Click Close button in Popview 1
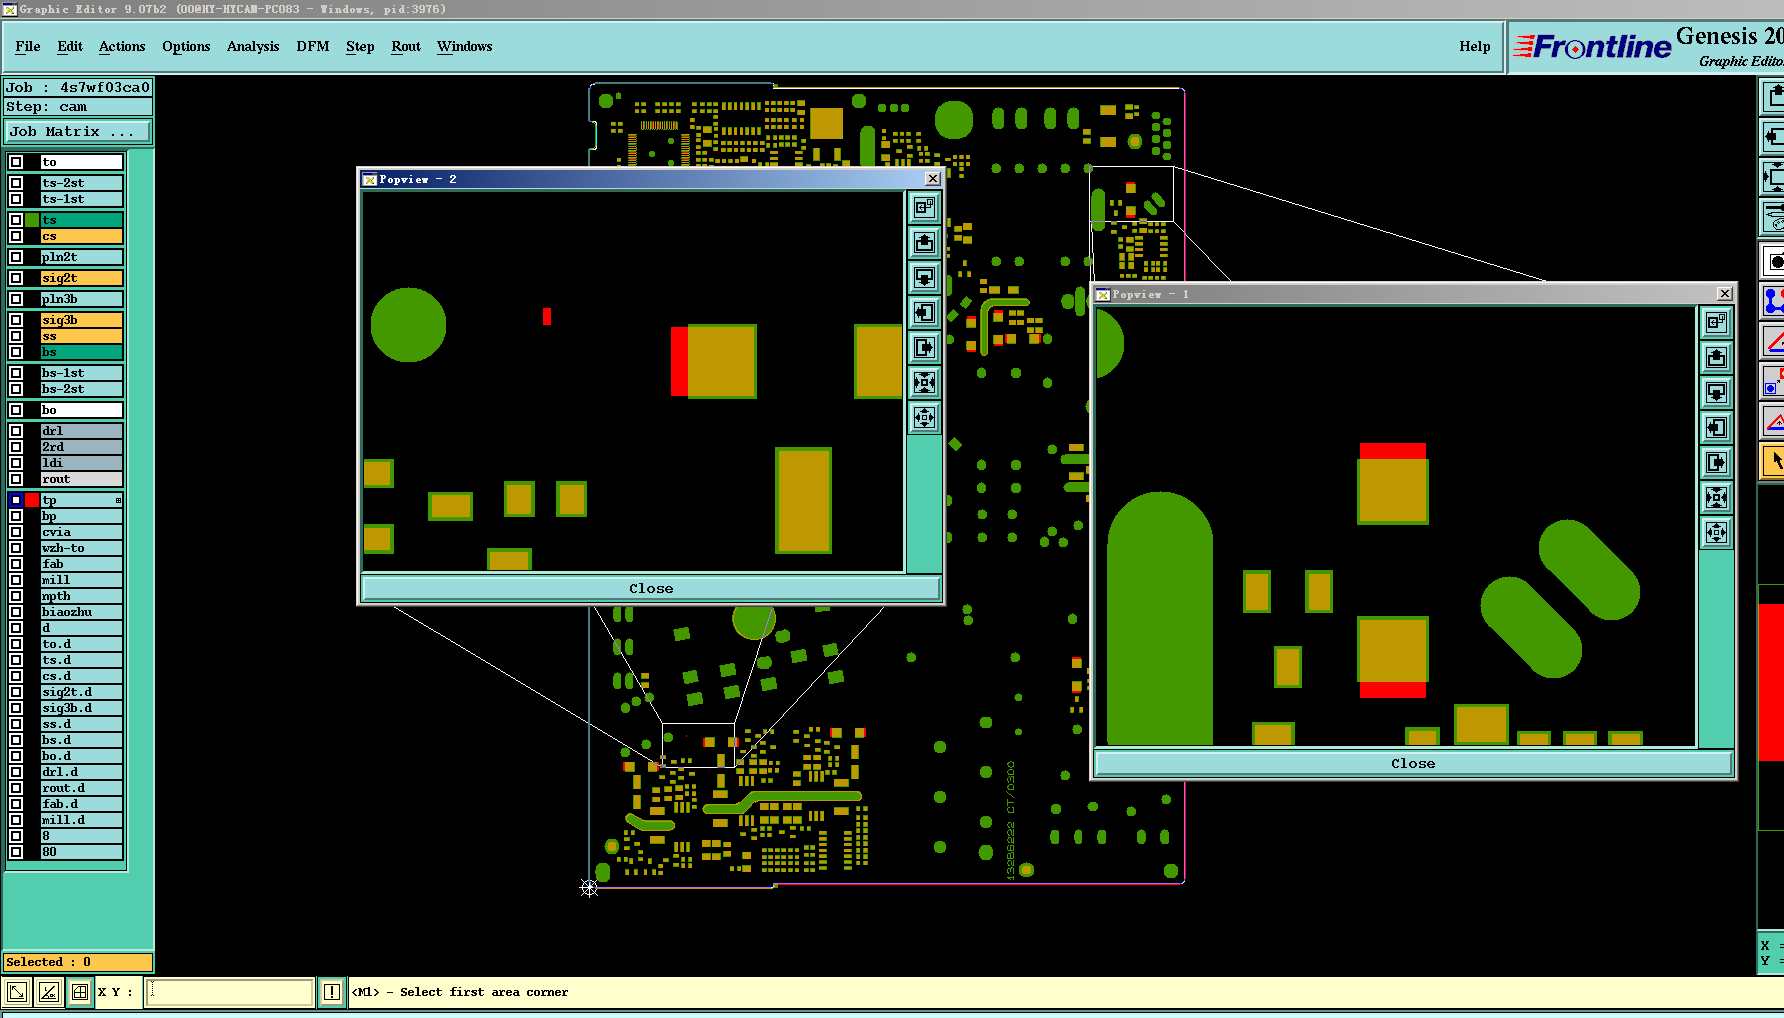 (1413, 763)
